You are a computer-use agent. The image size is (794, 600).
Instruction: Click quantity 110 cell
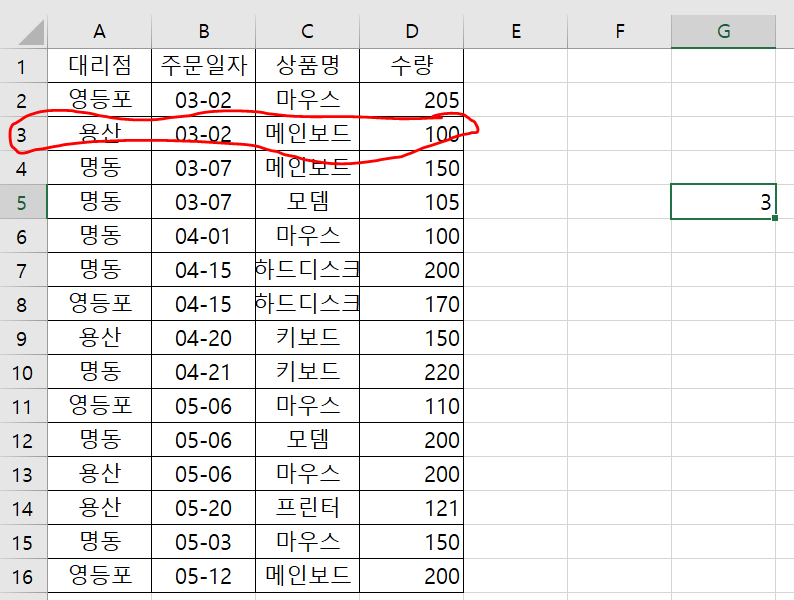(412, 406)
